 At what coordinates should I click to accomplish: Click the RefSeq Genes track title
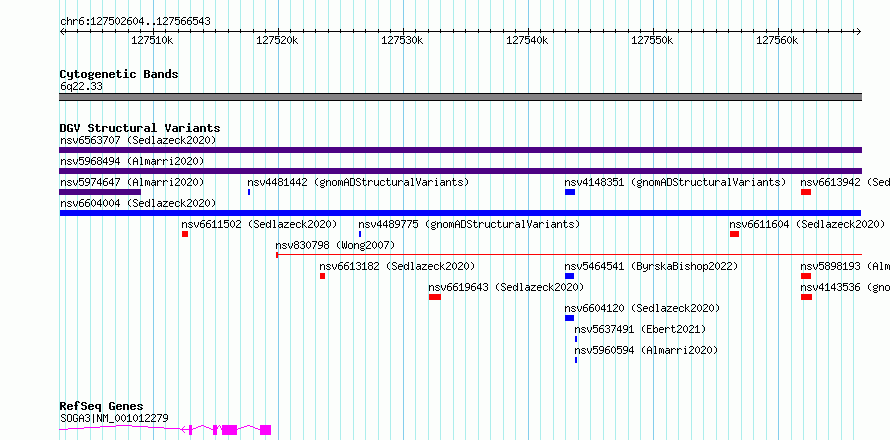102,406
